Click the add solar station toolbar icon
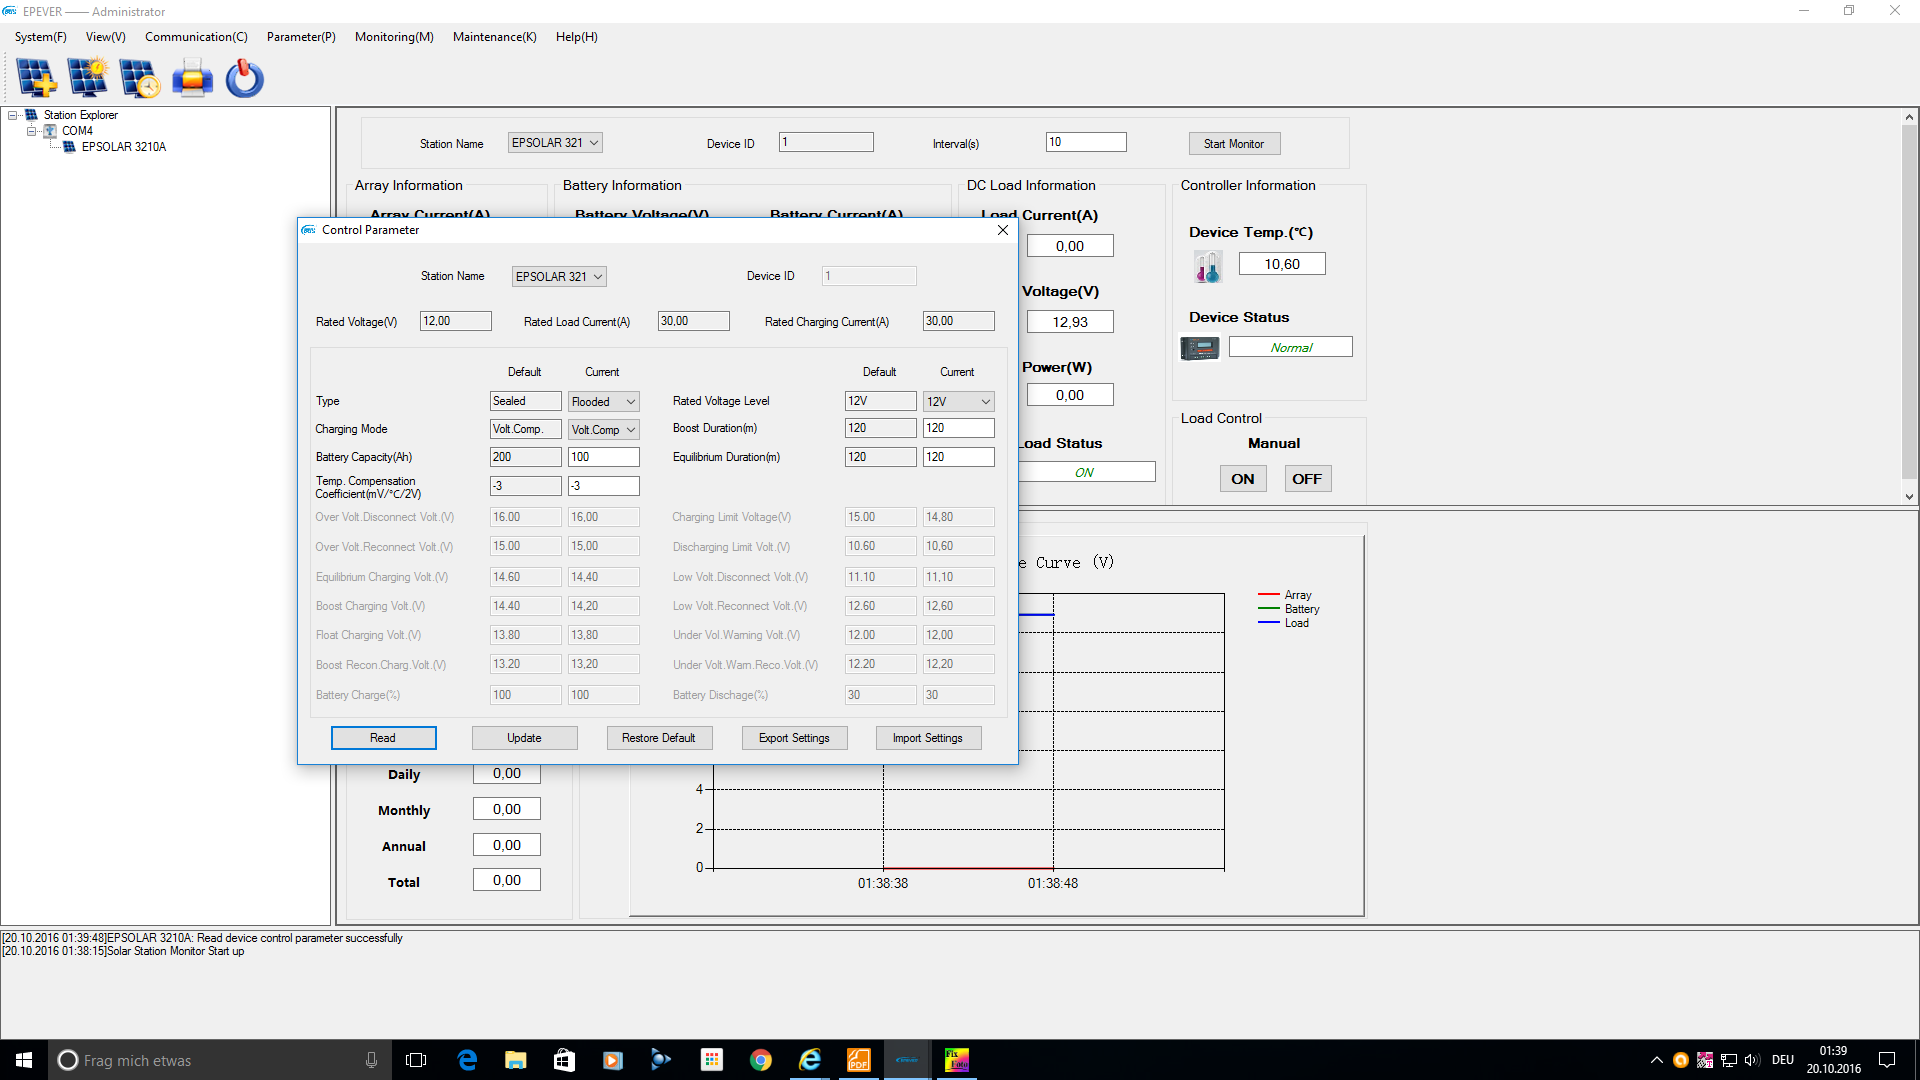 37,78
